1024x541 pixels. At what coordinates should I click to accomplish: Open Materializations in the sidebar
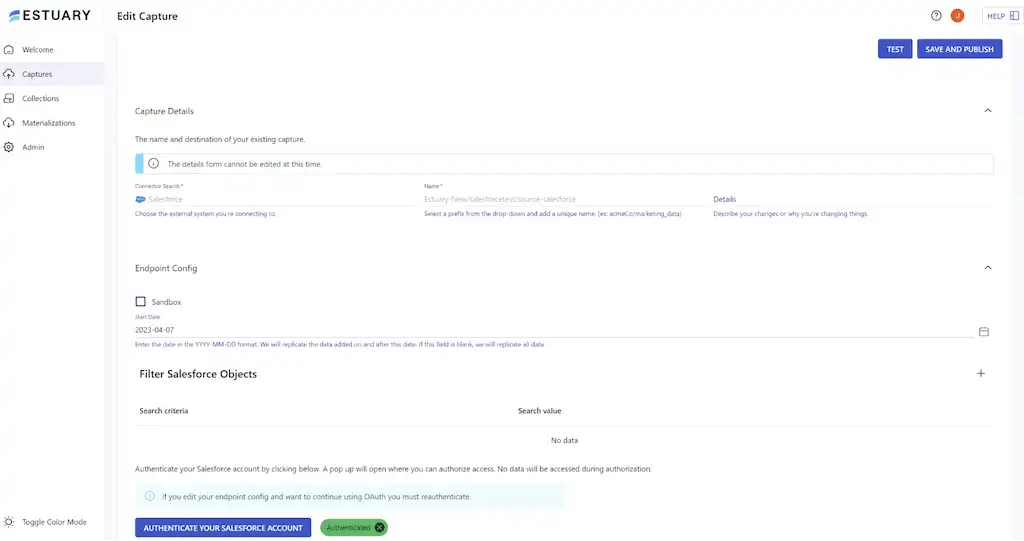pyautogui.click(x=49, y=123)
